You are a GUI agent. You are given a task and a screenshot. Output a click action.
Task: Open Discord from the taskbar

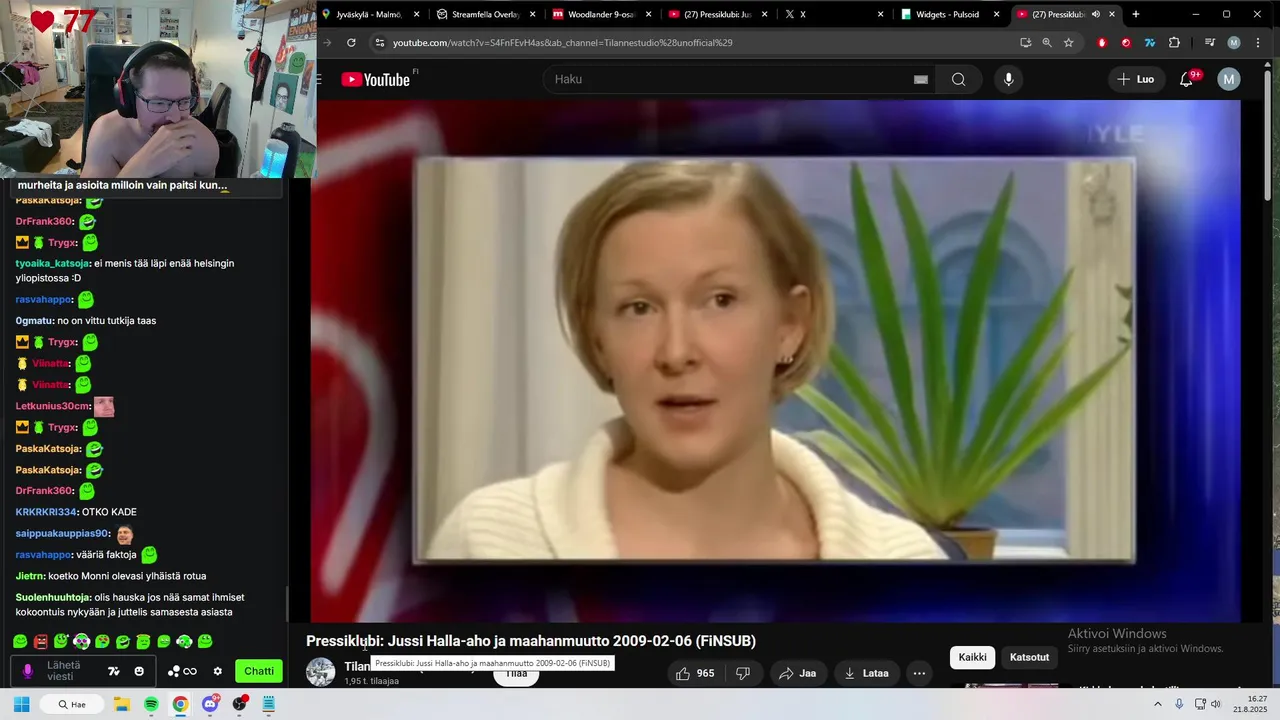pos(210,704)
